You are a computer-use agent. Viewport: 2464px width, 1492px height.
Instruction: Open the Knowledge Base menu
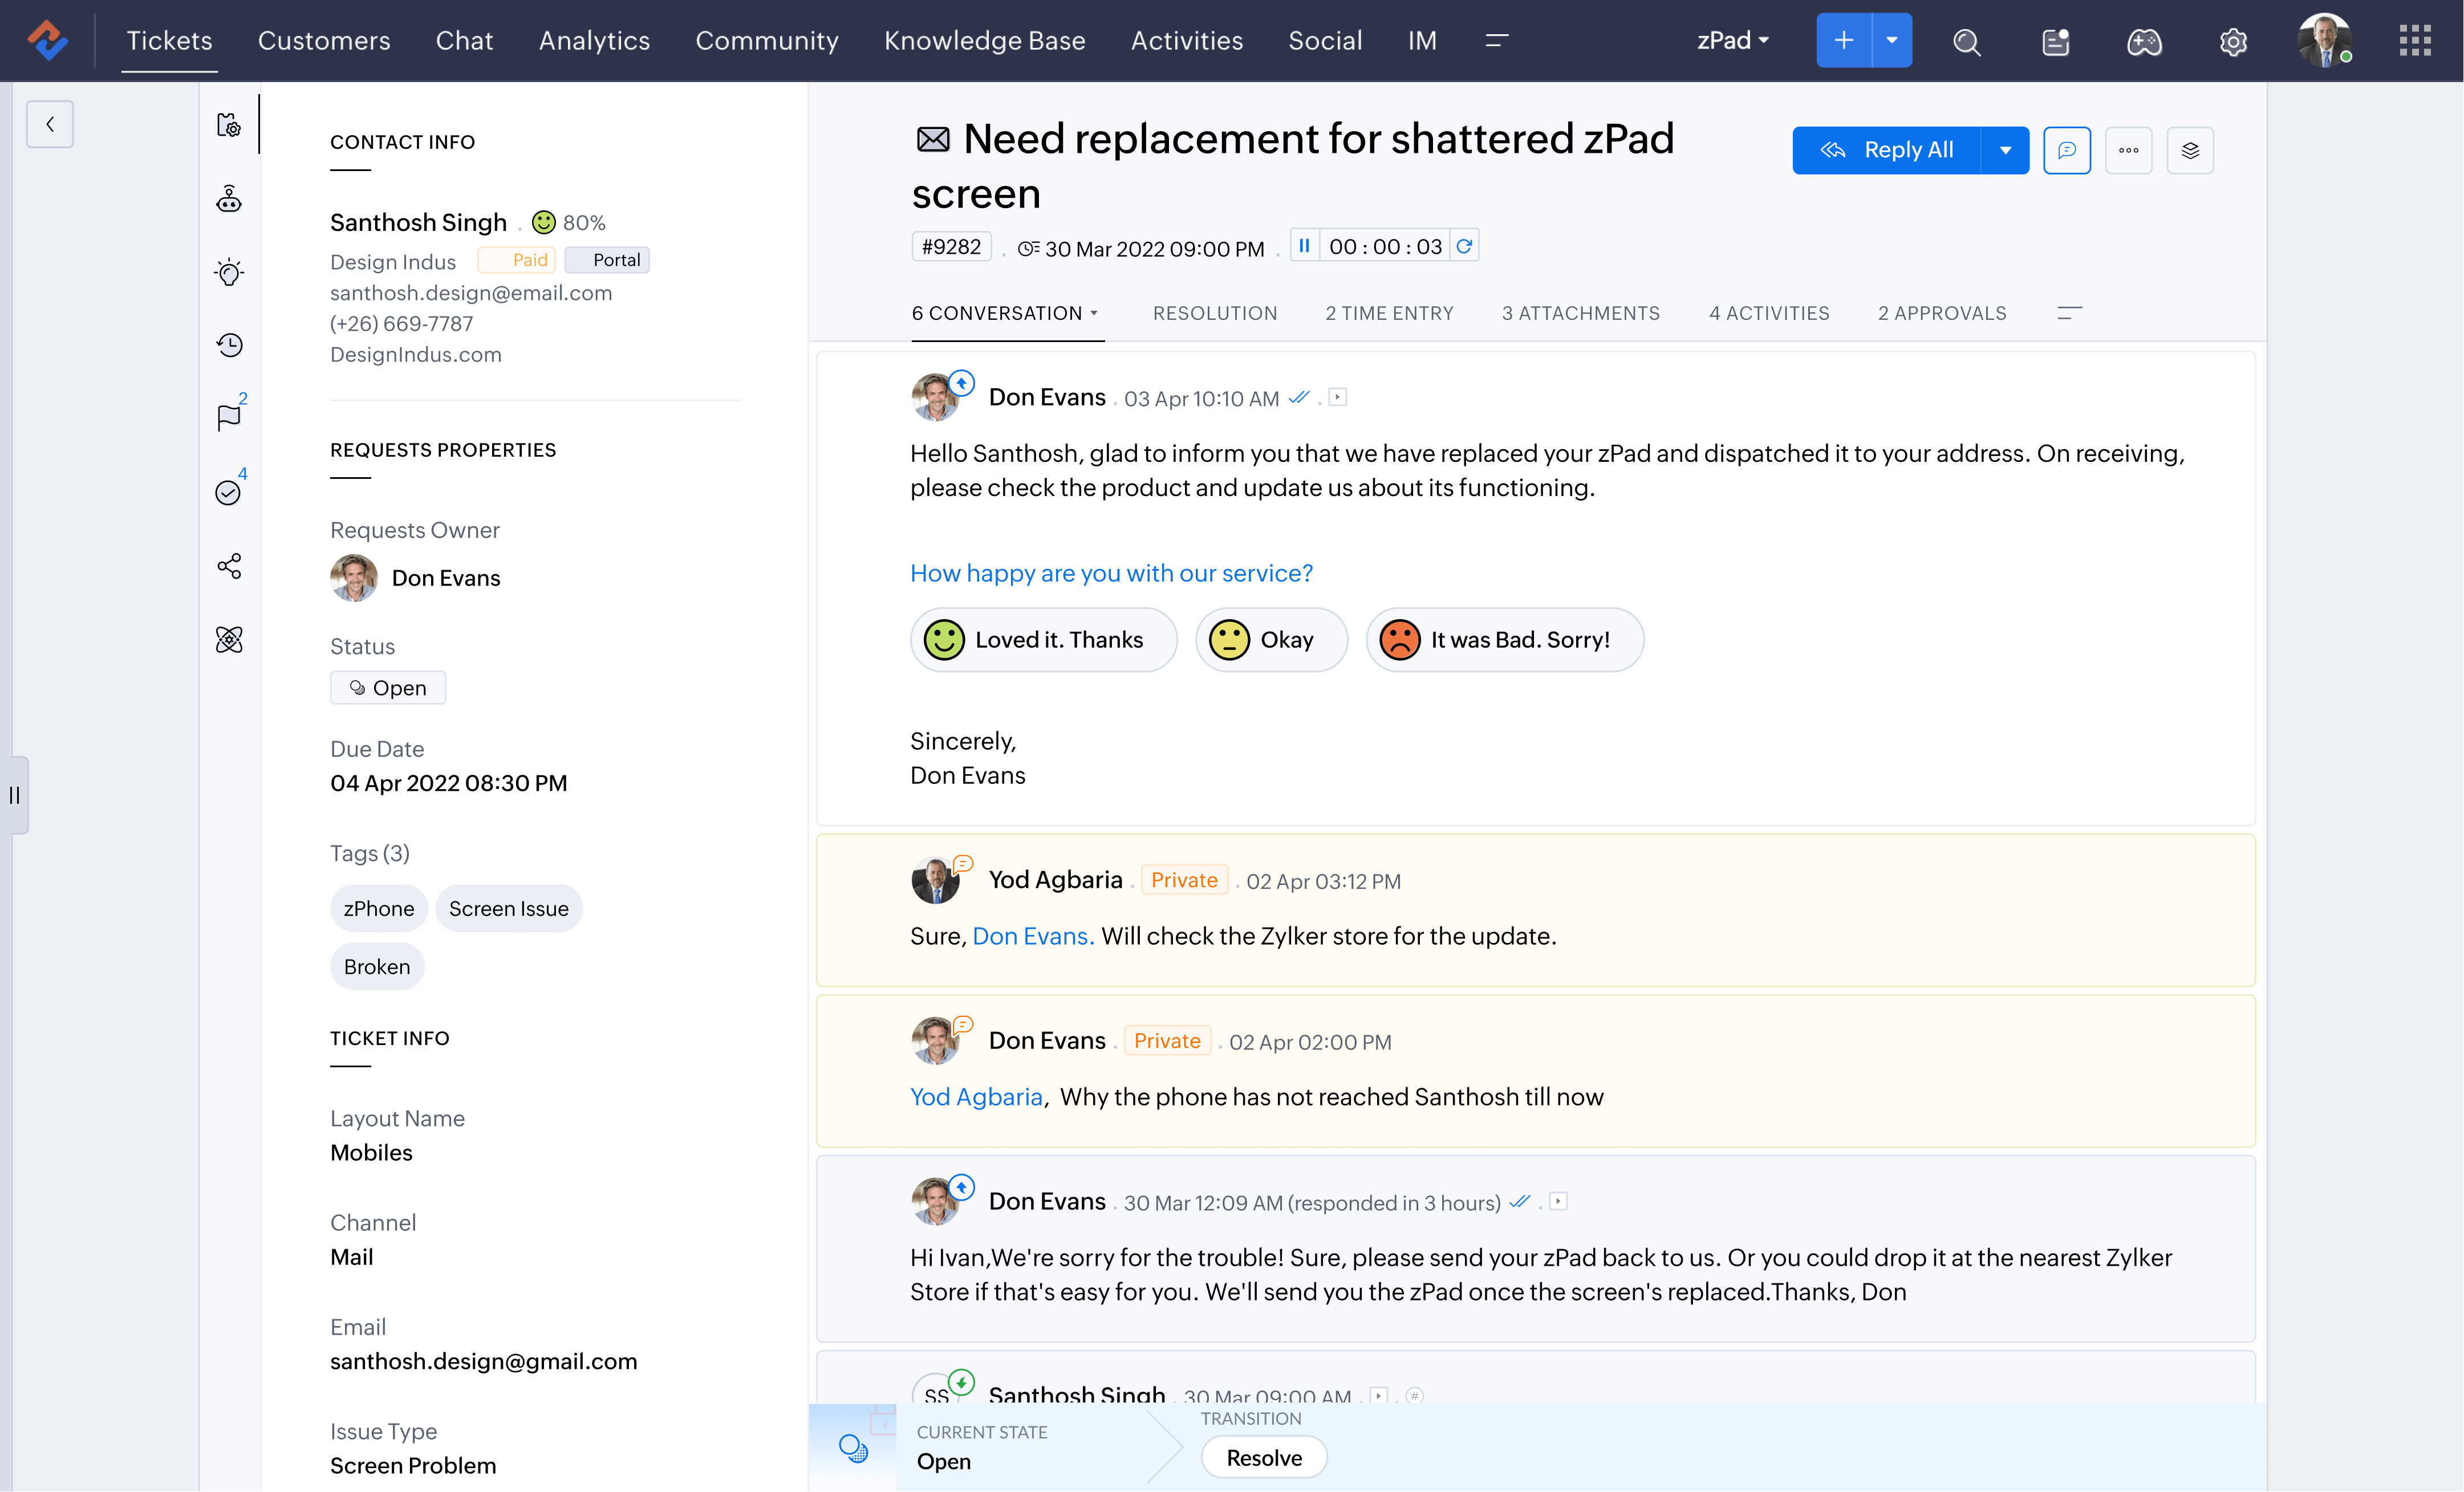[984, 41]
